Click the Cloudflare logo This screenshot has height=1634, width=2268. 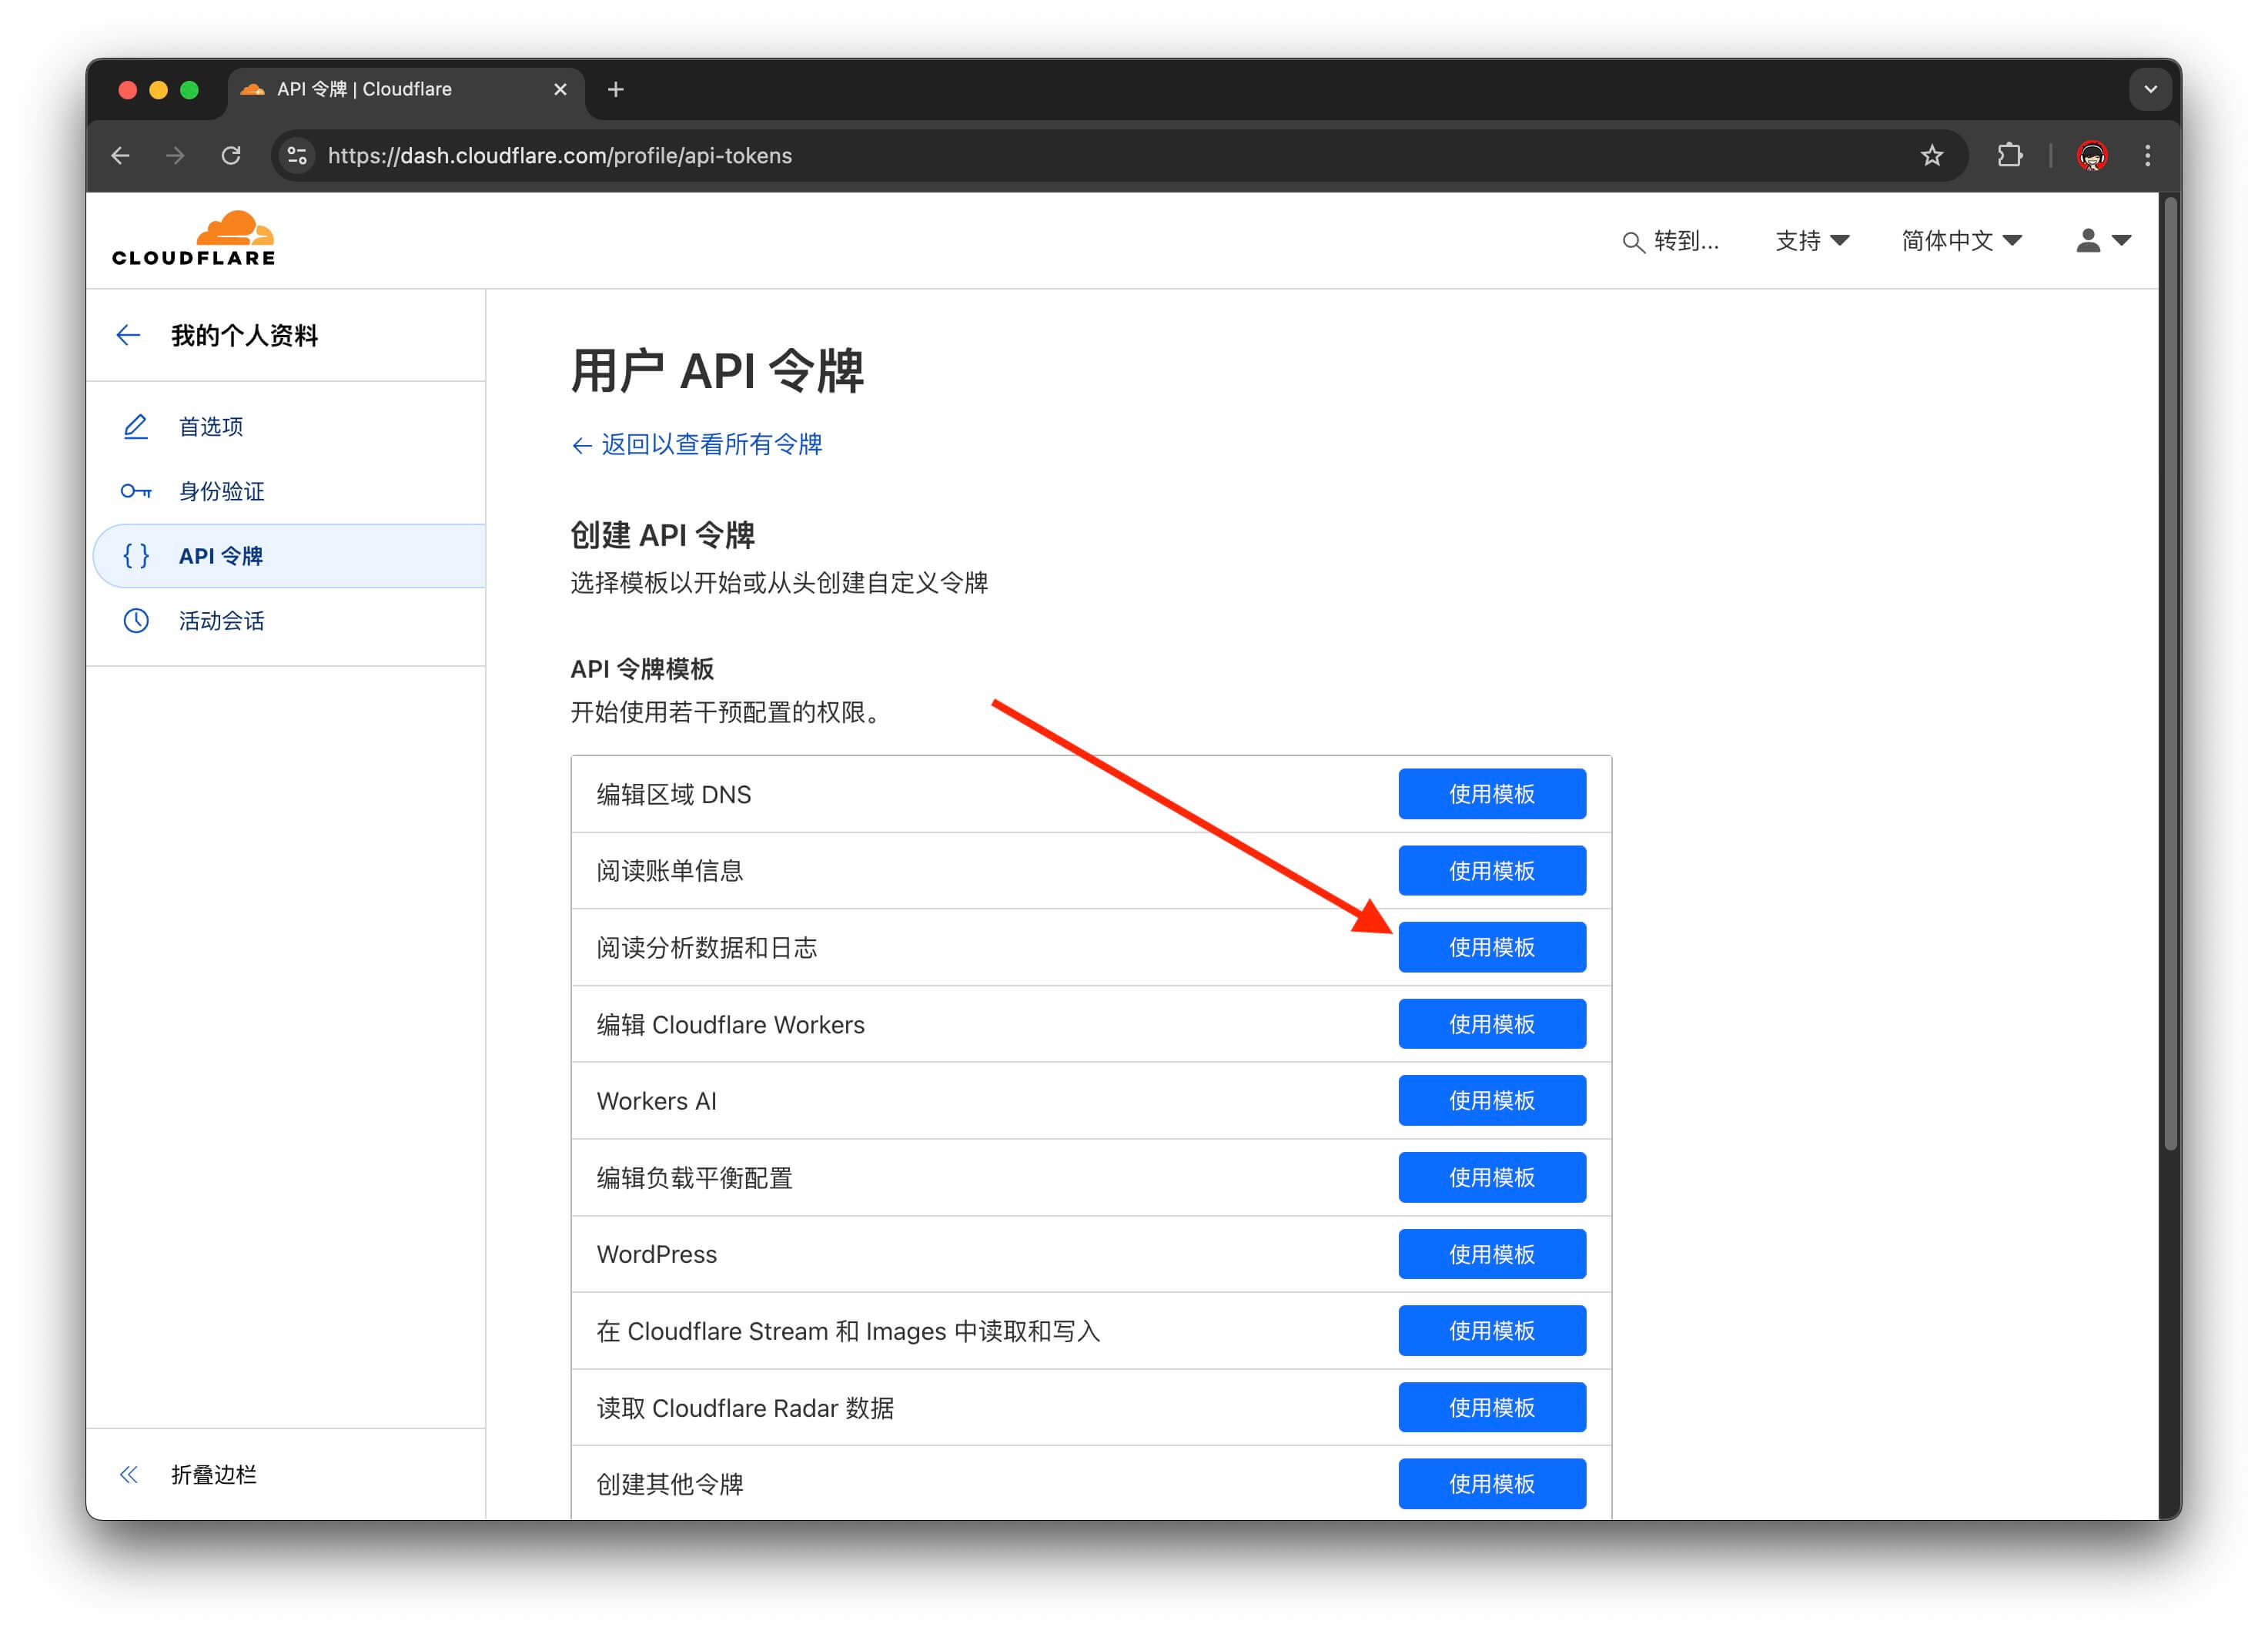click(x=193, y=238)
